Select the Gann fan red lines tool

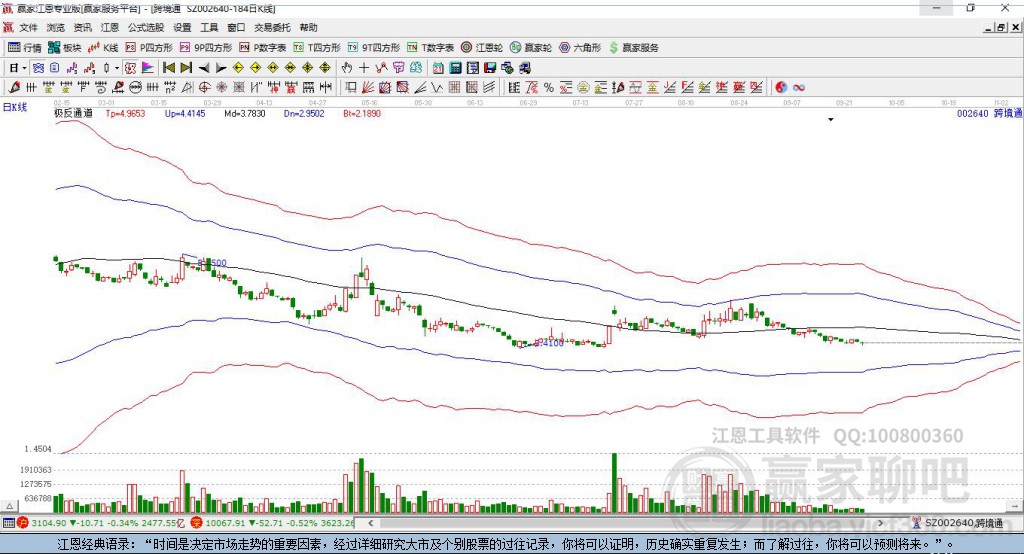pyautogui.click(x=368, y=88)
